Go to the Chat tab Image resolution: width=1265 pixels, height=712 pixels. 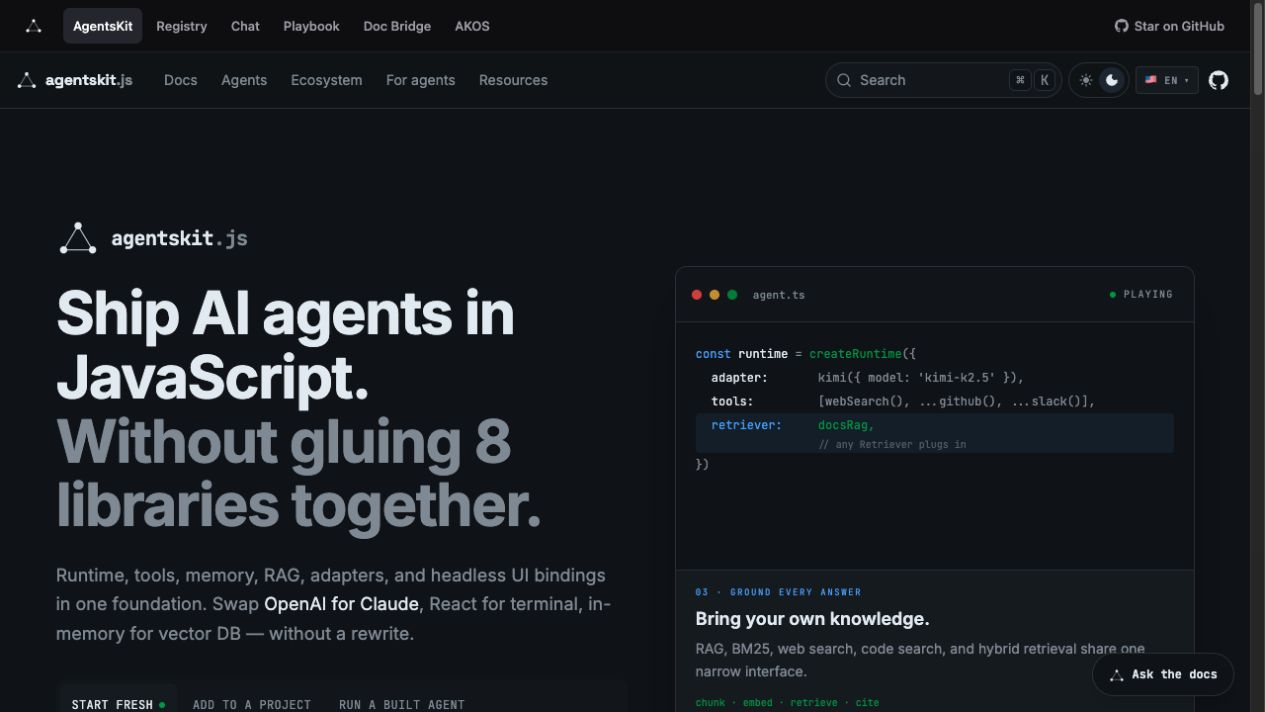tap(245, 26)
